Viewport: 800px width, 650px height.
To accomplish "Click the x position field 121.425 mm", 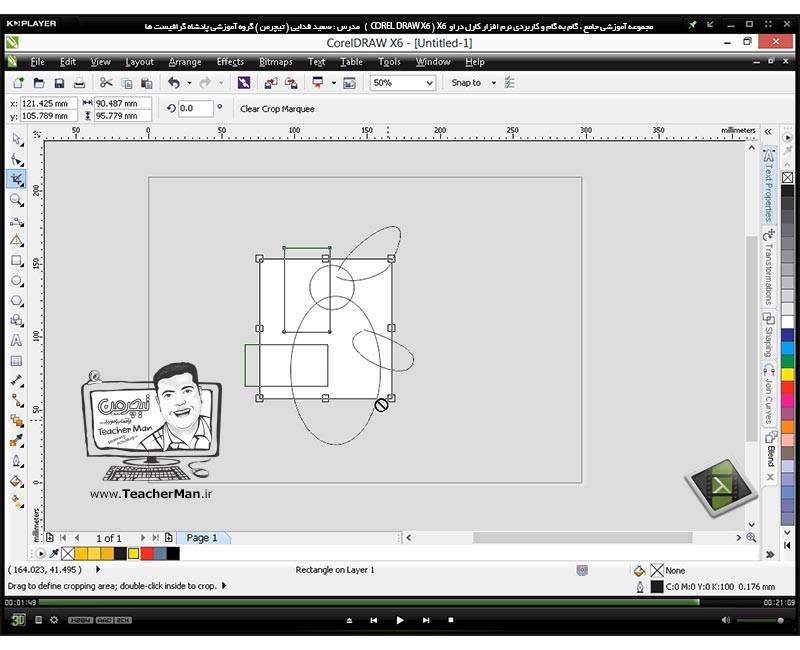I will [48, 103].
